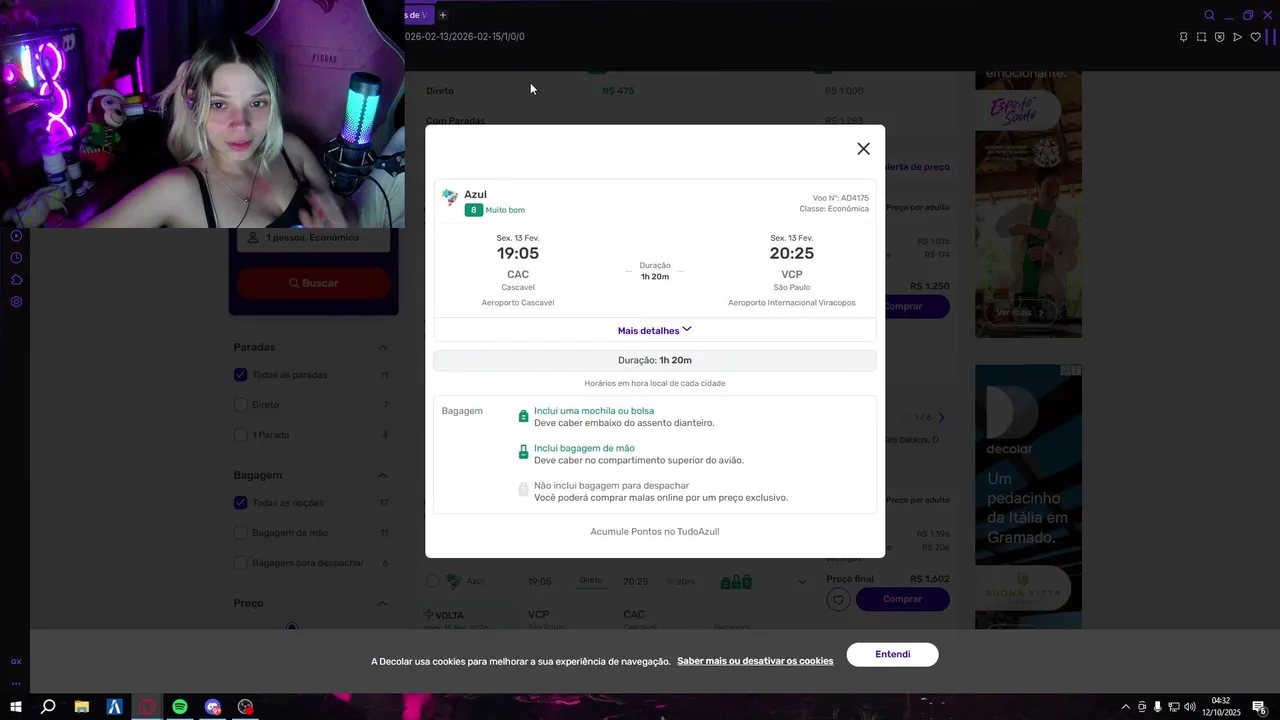Open the three-dots sidebar menu

coord(16,684)
